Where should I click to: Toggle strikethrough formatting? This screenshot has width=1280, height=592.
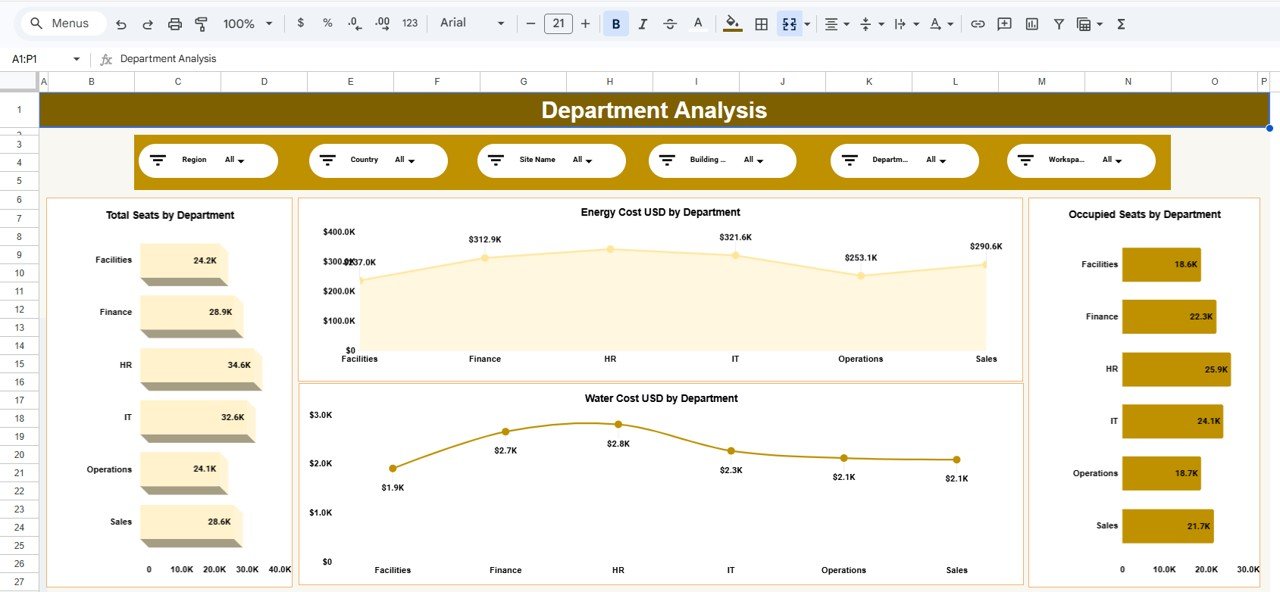[670, 22]
